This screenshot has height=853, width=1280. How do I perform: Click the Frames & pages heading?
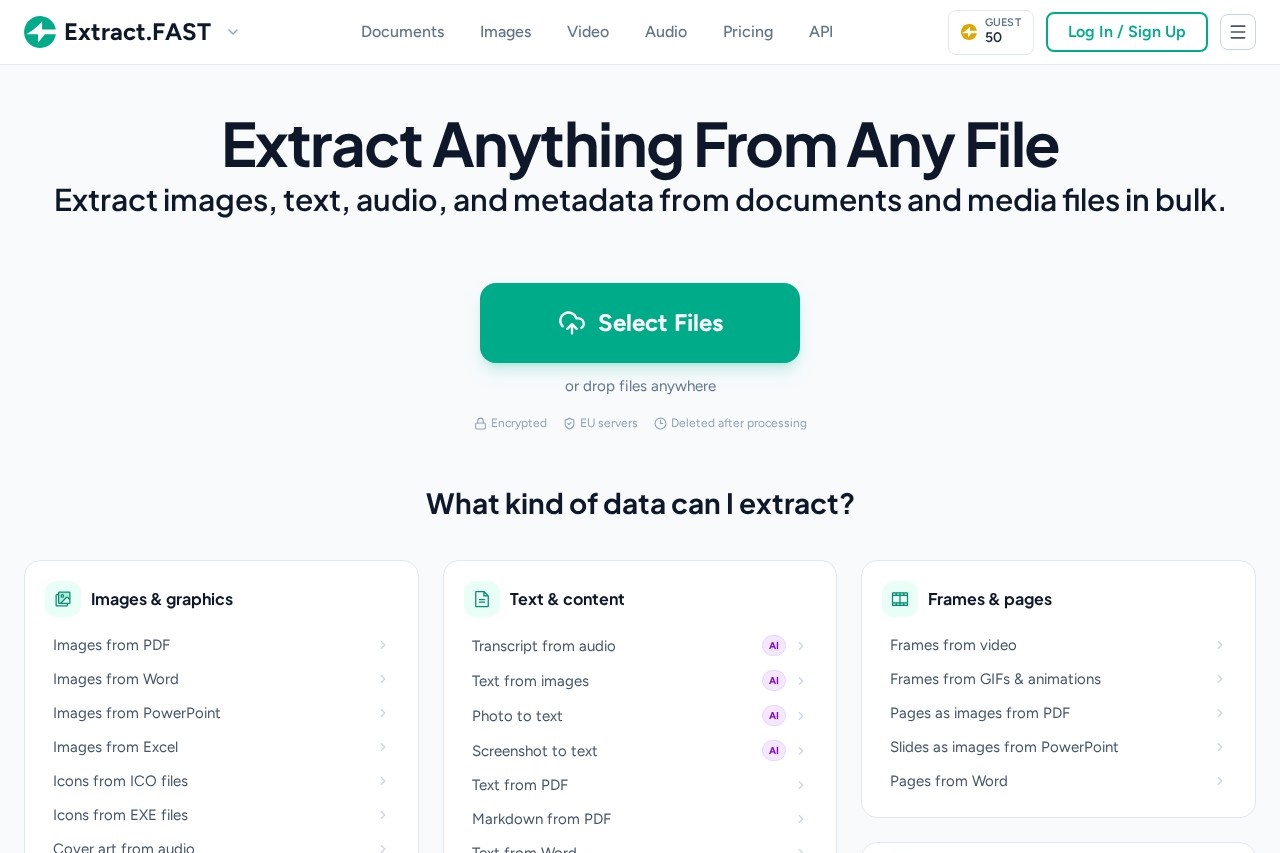(990, 599)
